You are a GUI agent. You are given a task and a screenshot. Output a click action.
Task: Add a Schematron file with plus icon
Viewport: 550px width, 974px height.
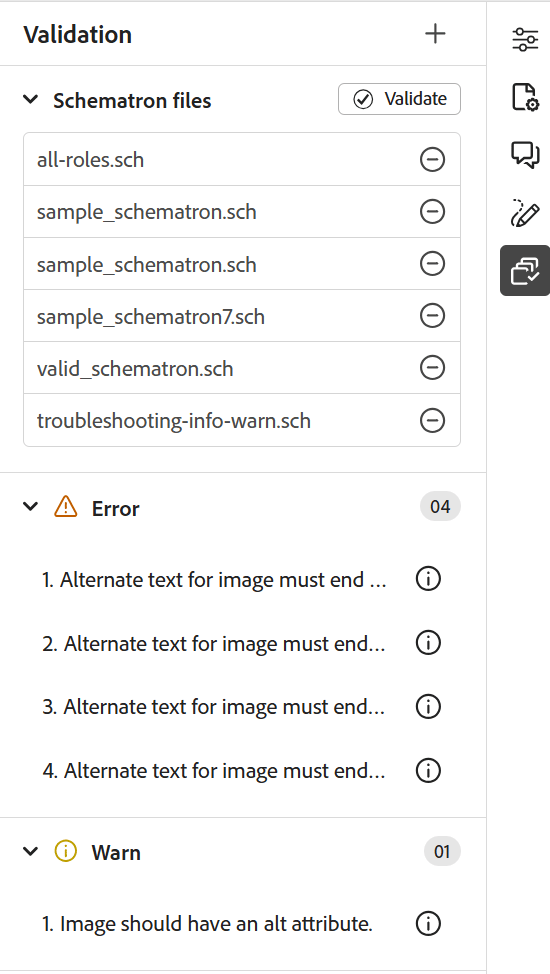click(x=435, y=34)
